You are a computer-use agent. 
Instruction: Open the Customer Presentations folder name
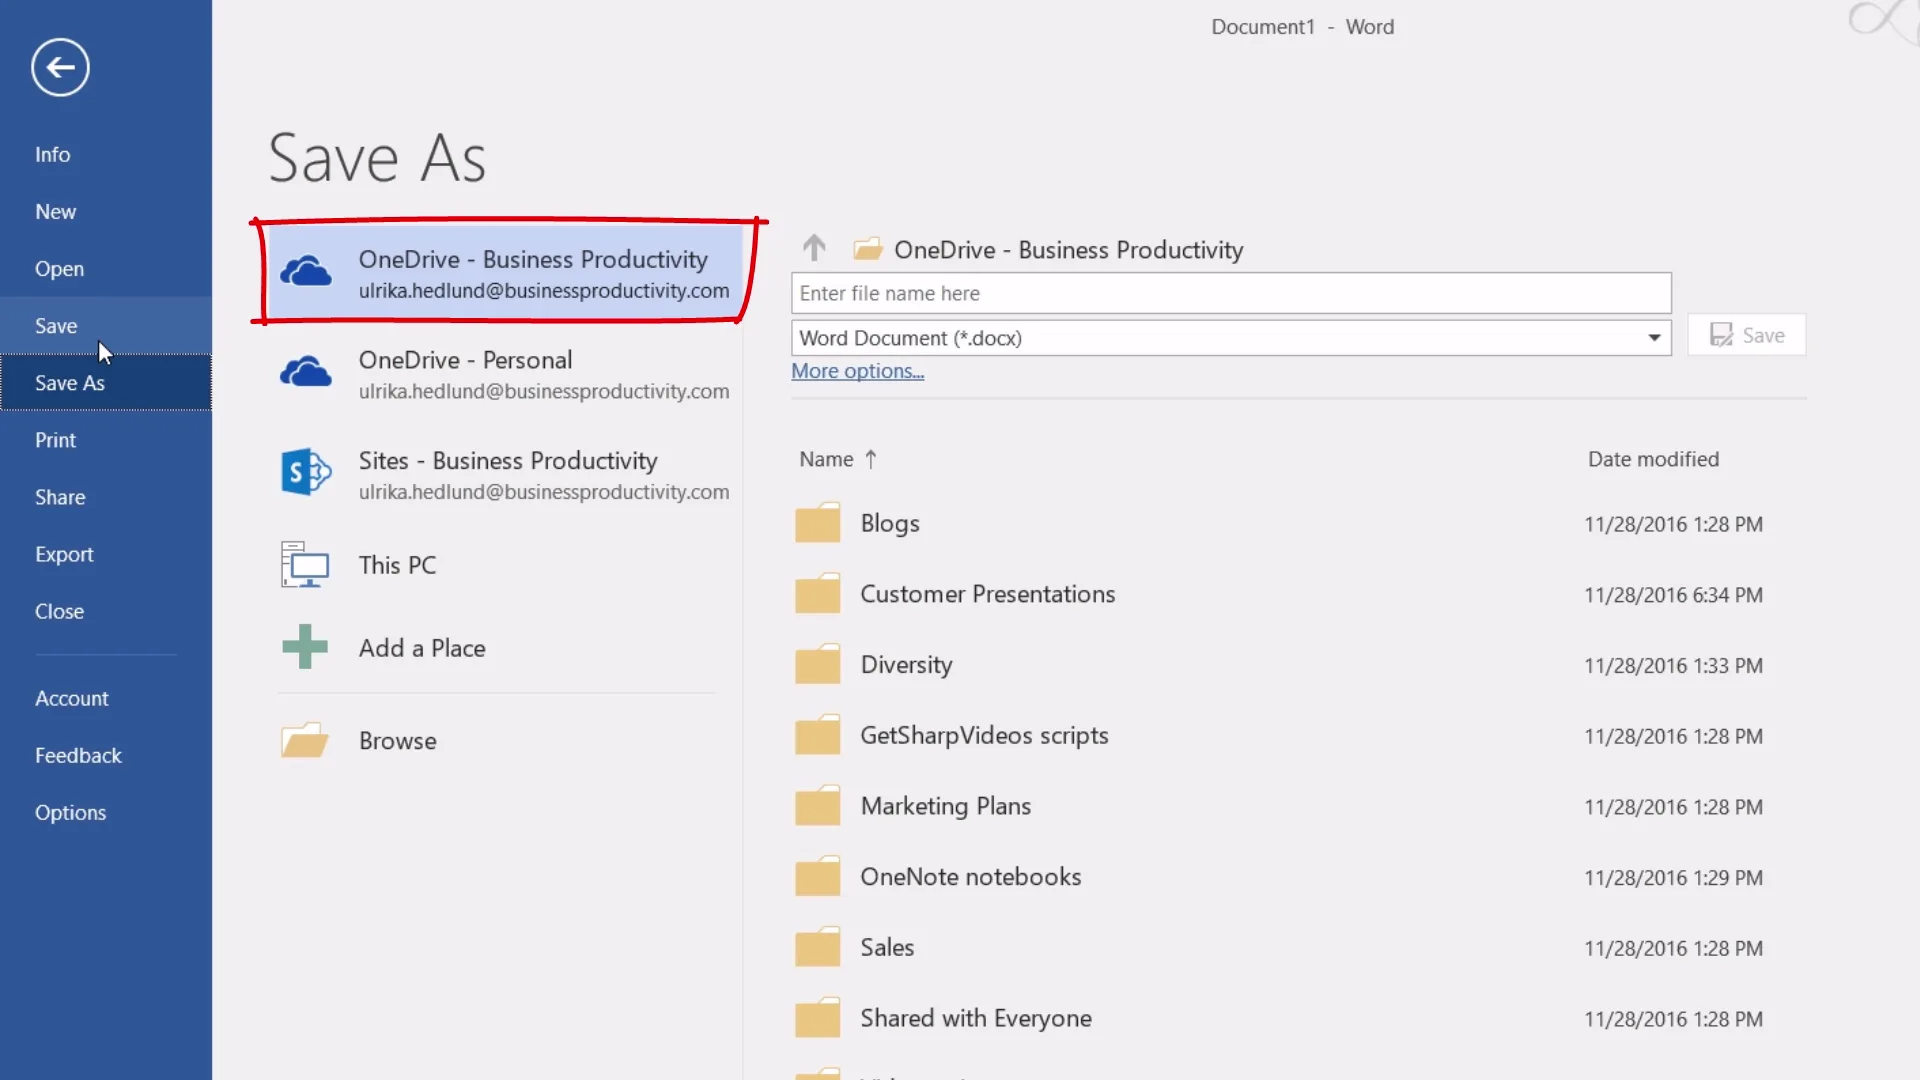(x=987, y=594)
